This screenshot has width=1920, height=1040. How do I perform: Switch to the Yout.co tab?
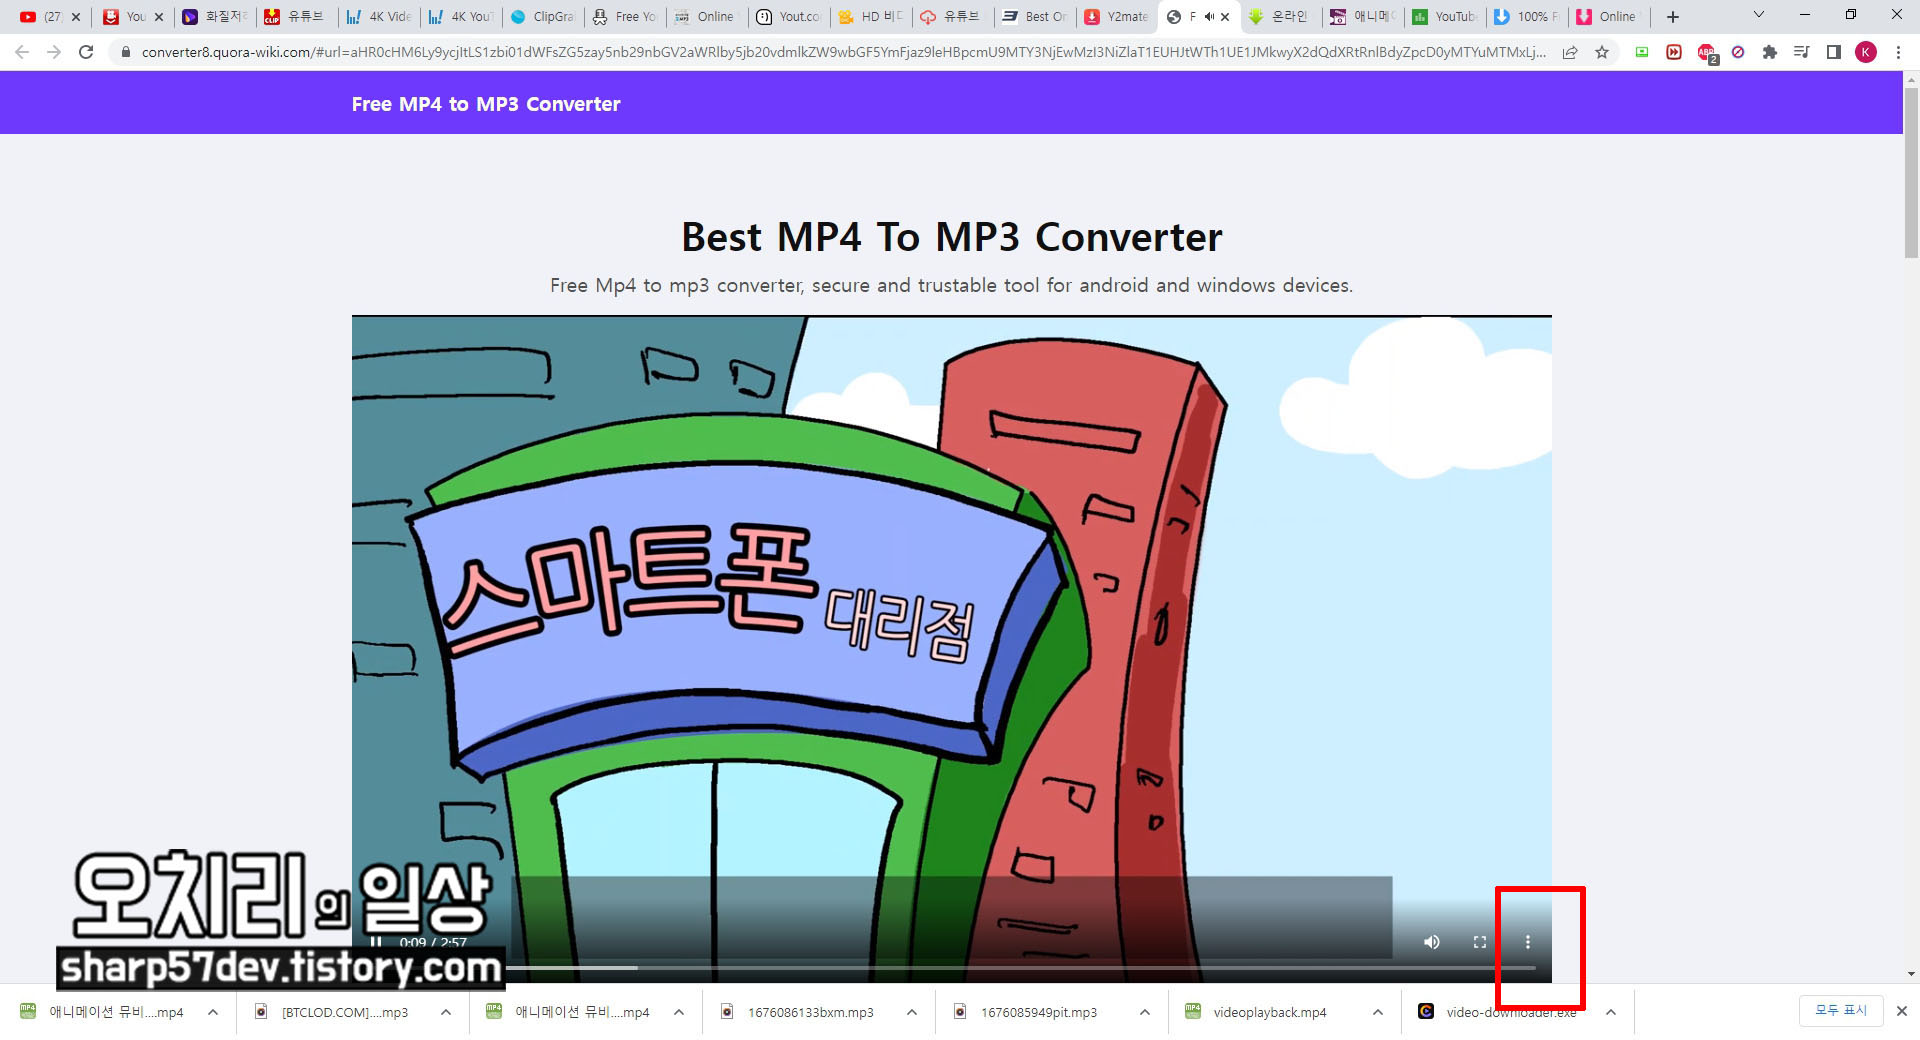coord(789,17)
